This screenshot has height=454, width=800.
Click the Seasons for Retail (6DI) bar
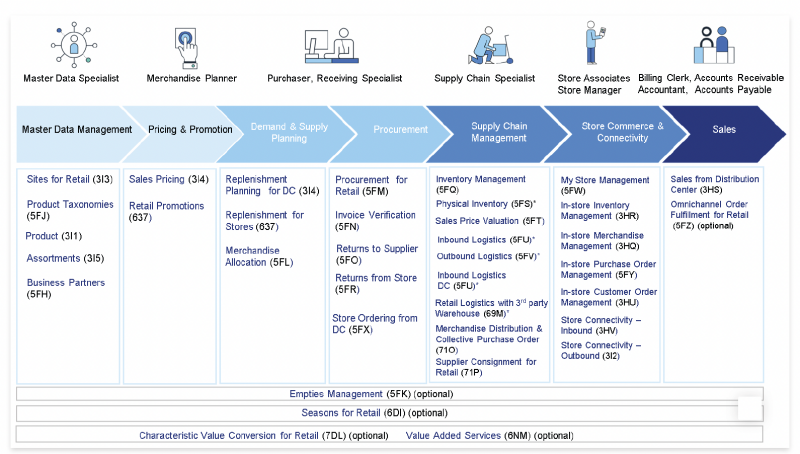pyautogui.click(x=389, y=413)
